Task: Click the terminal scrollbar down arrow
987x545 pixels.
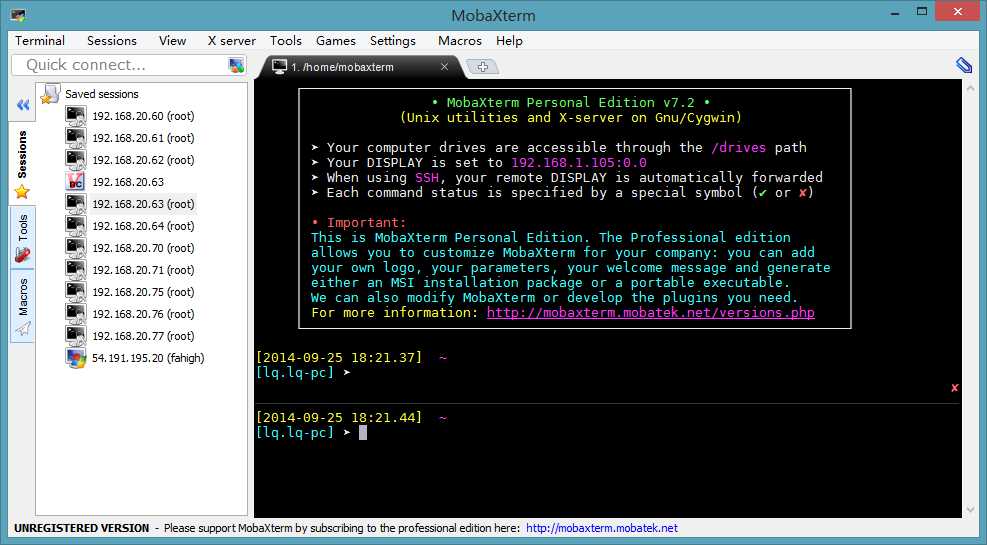Action: [x=970, y=510]
